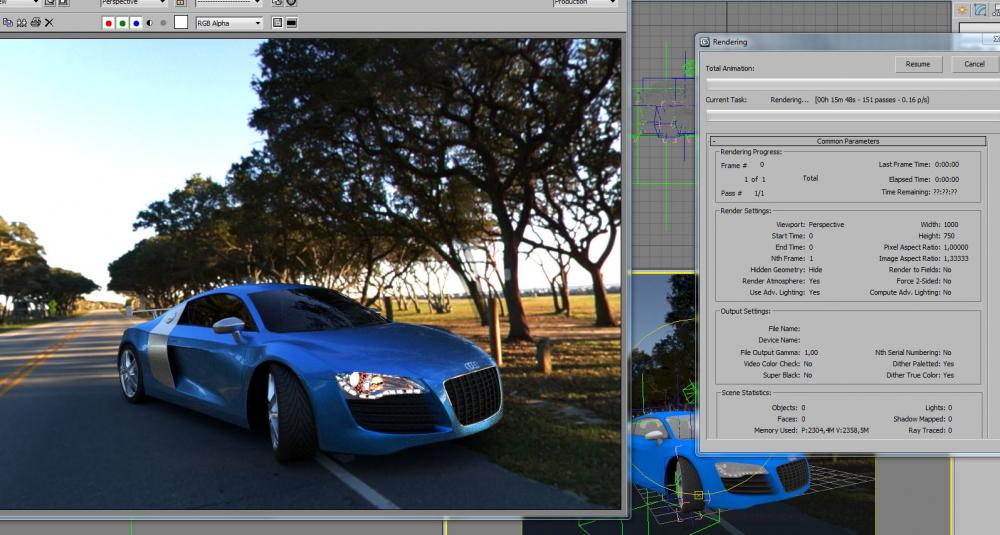
Task: Click the 'Last Frame Time: 0:00:00' text
Action: tap(918, 165)
